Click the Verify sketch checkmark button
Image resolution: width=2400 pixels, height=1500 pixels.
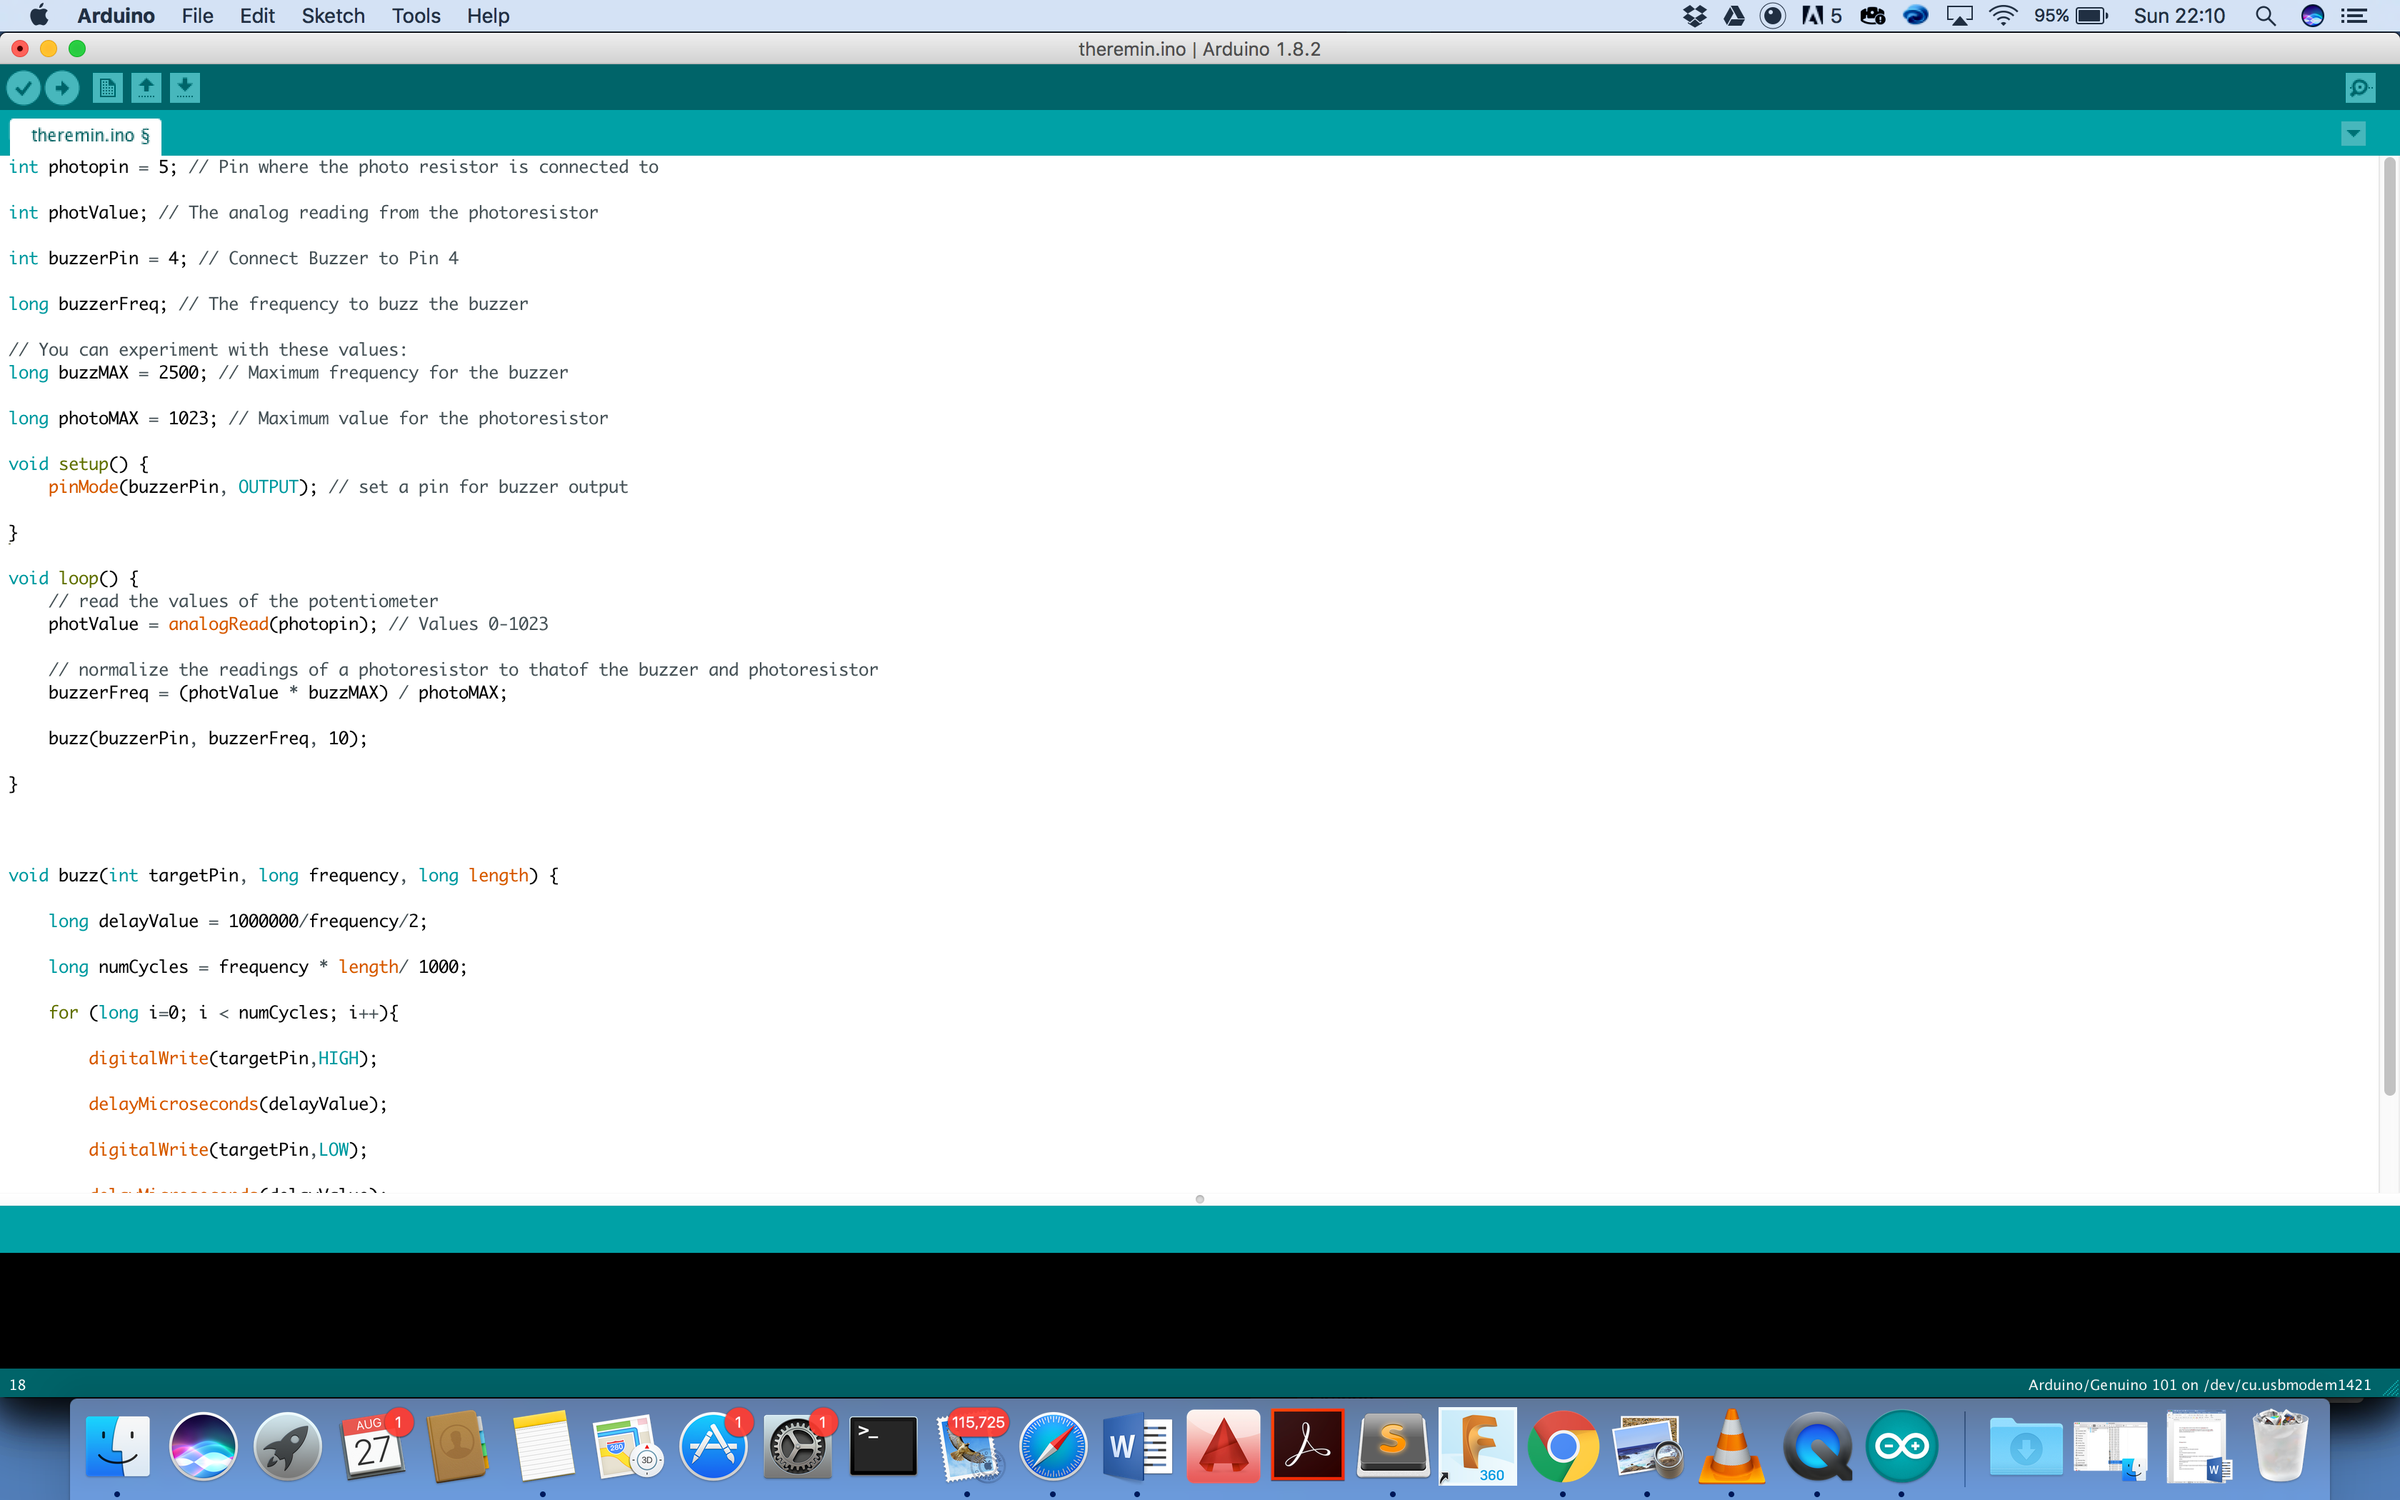pyautogui.click(x=24, y=88)
